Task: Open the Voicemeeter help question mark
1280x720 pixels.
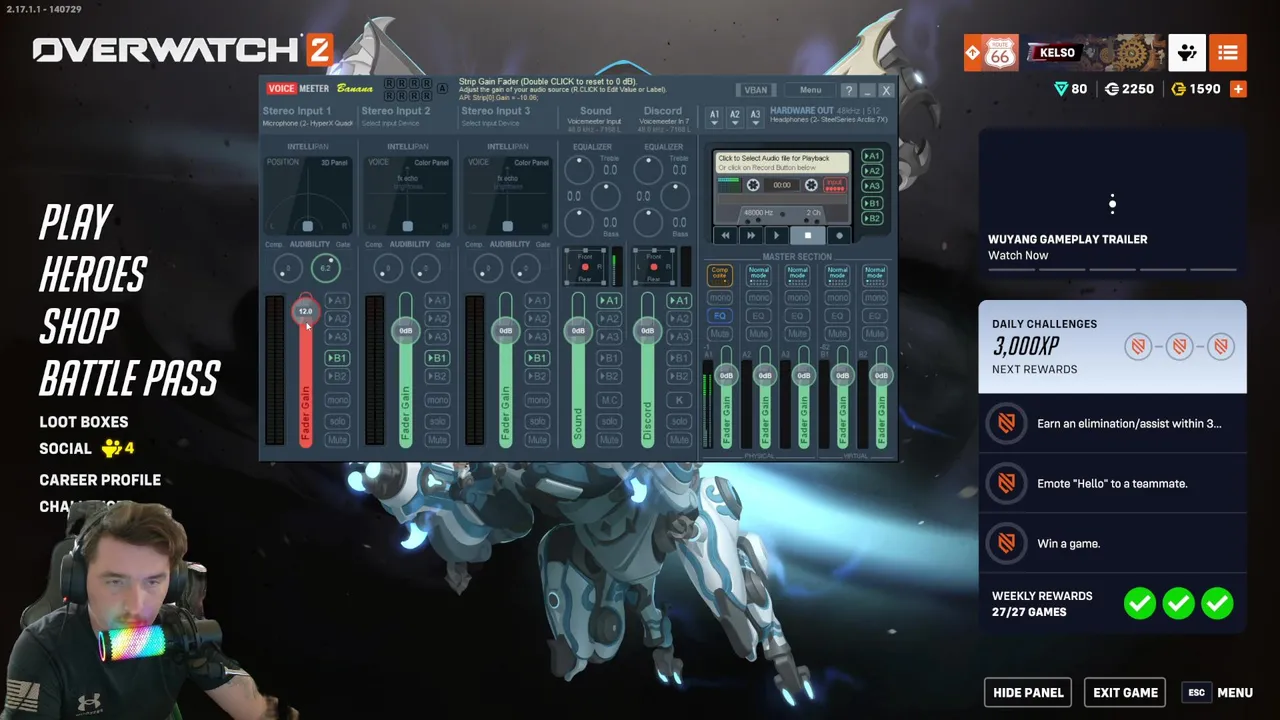Action: coord(848,90)
